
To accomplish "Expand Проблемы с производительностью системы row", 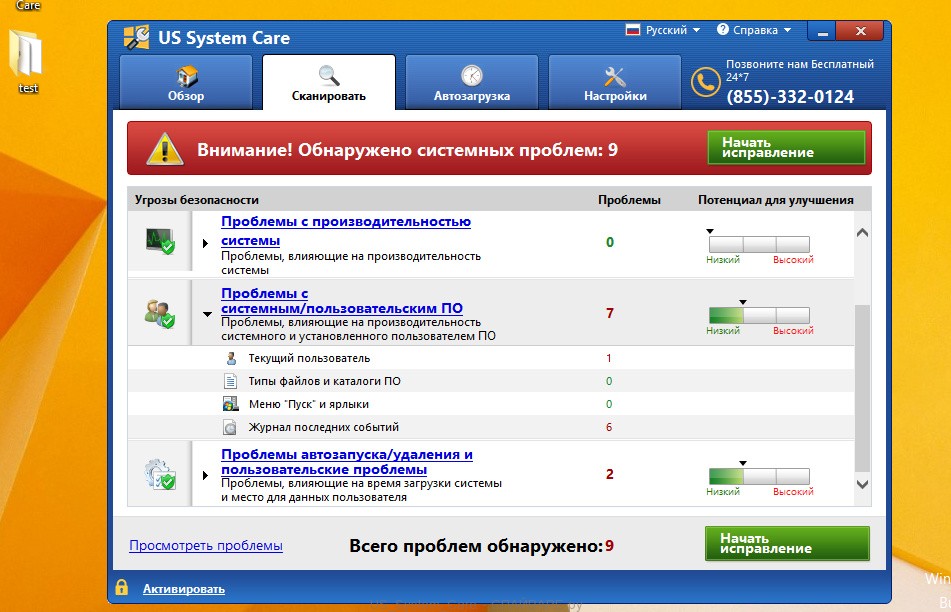I will pyautogui.click(x=205, y=243).
